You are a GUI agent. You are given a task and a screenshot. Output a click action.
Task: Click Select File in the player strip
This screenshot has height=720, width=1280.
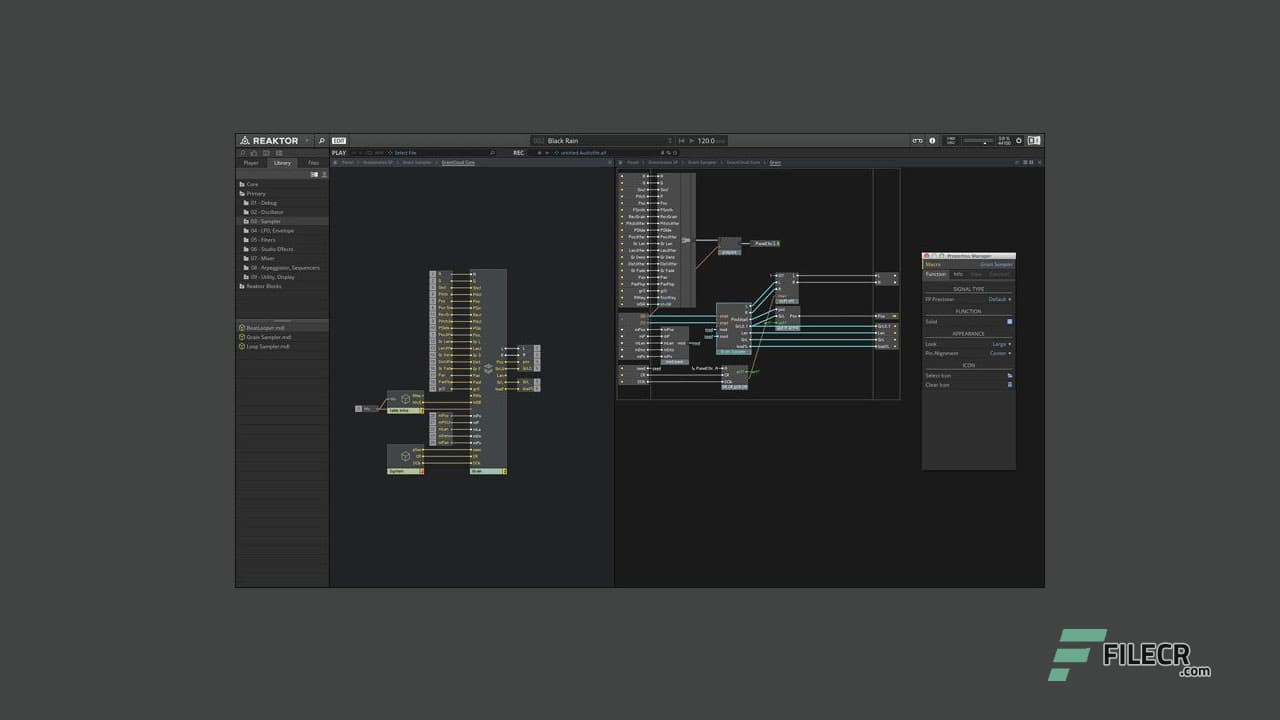coord(408,152)
